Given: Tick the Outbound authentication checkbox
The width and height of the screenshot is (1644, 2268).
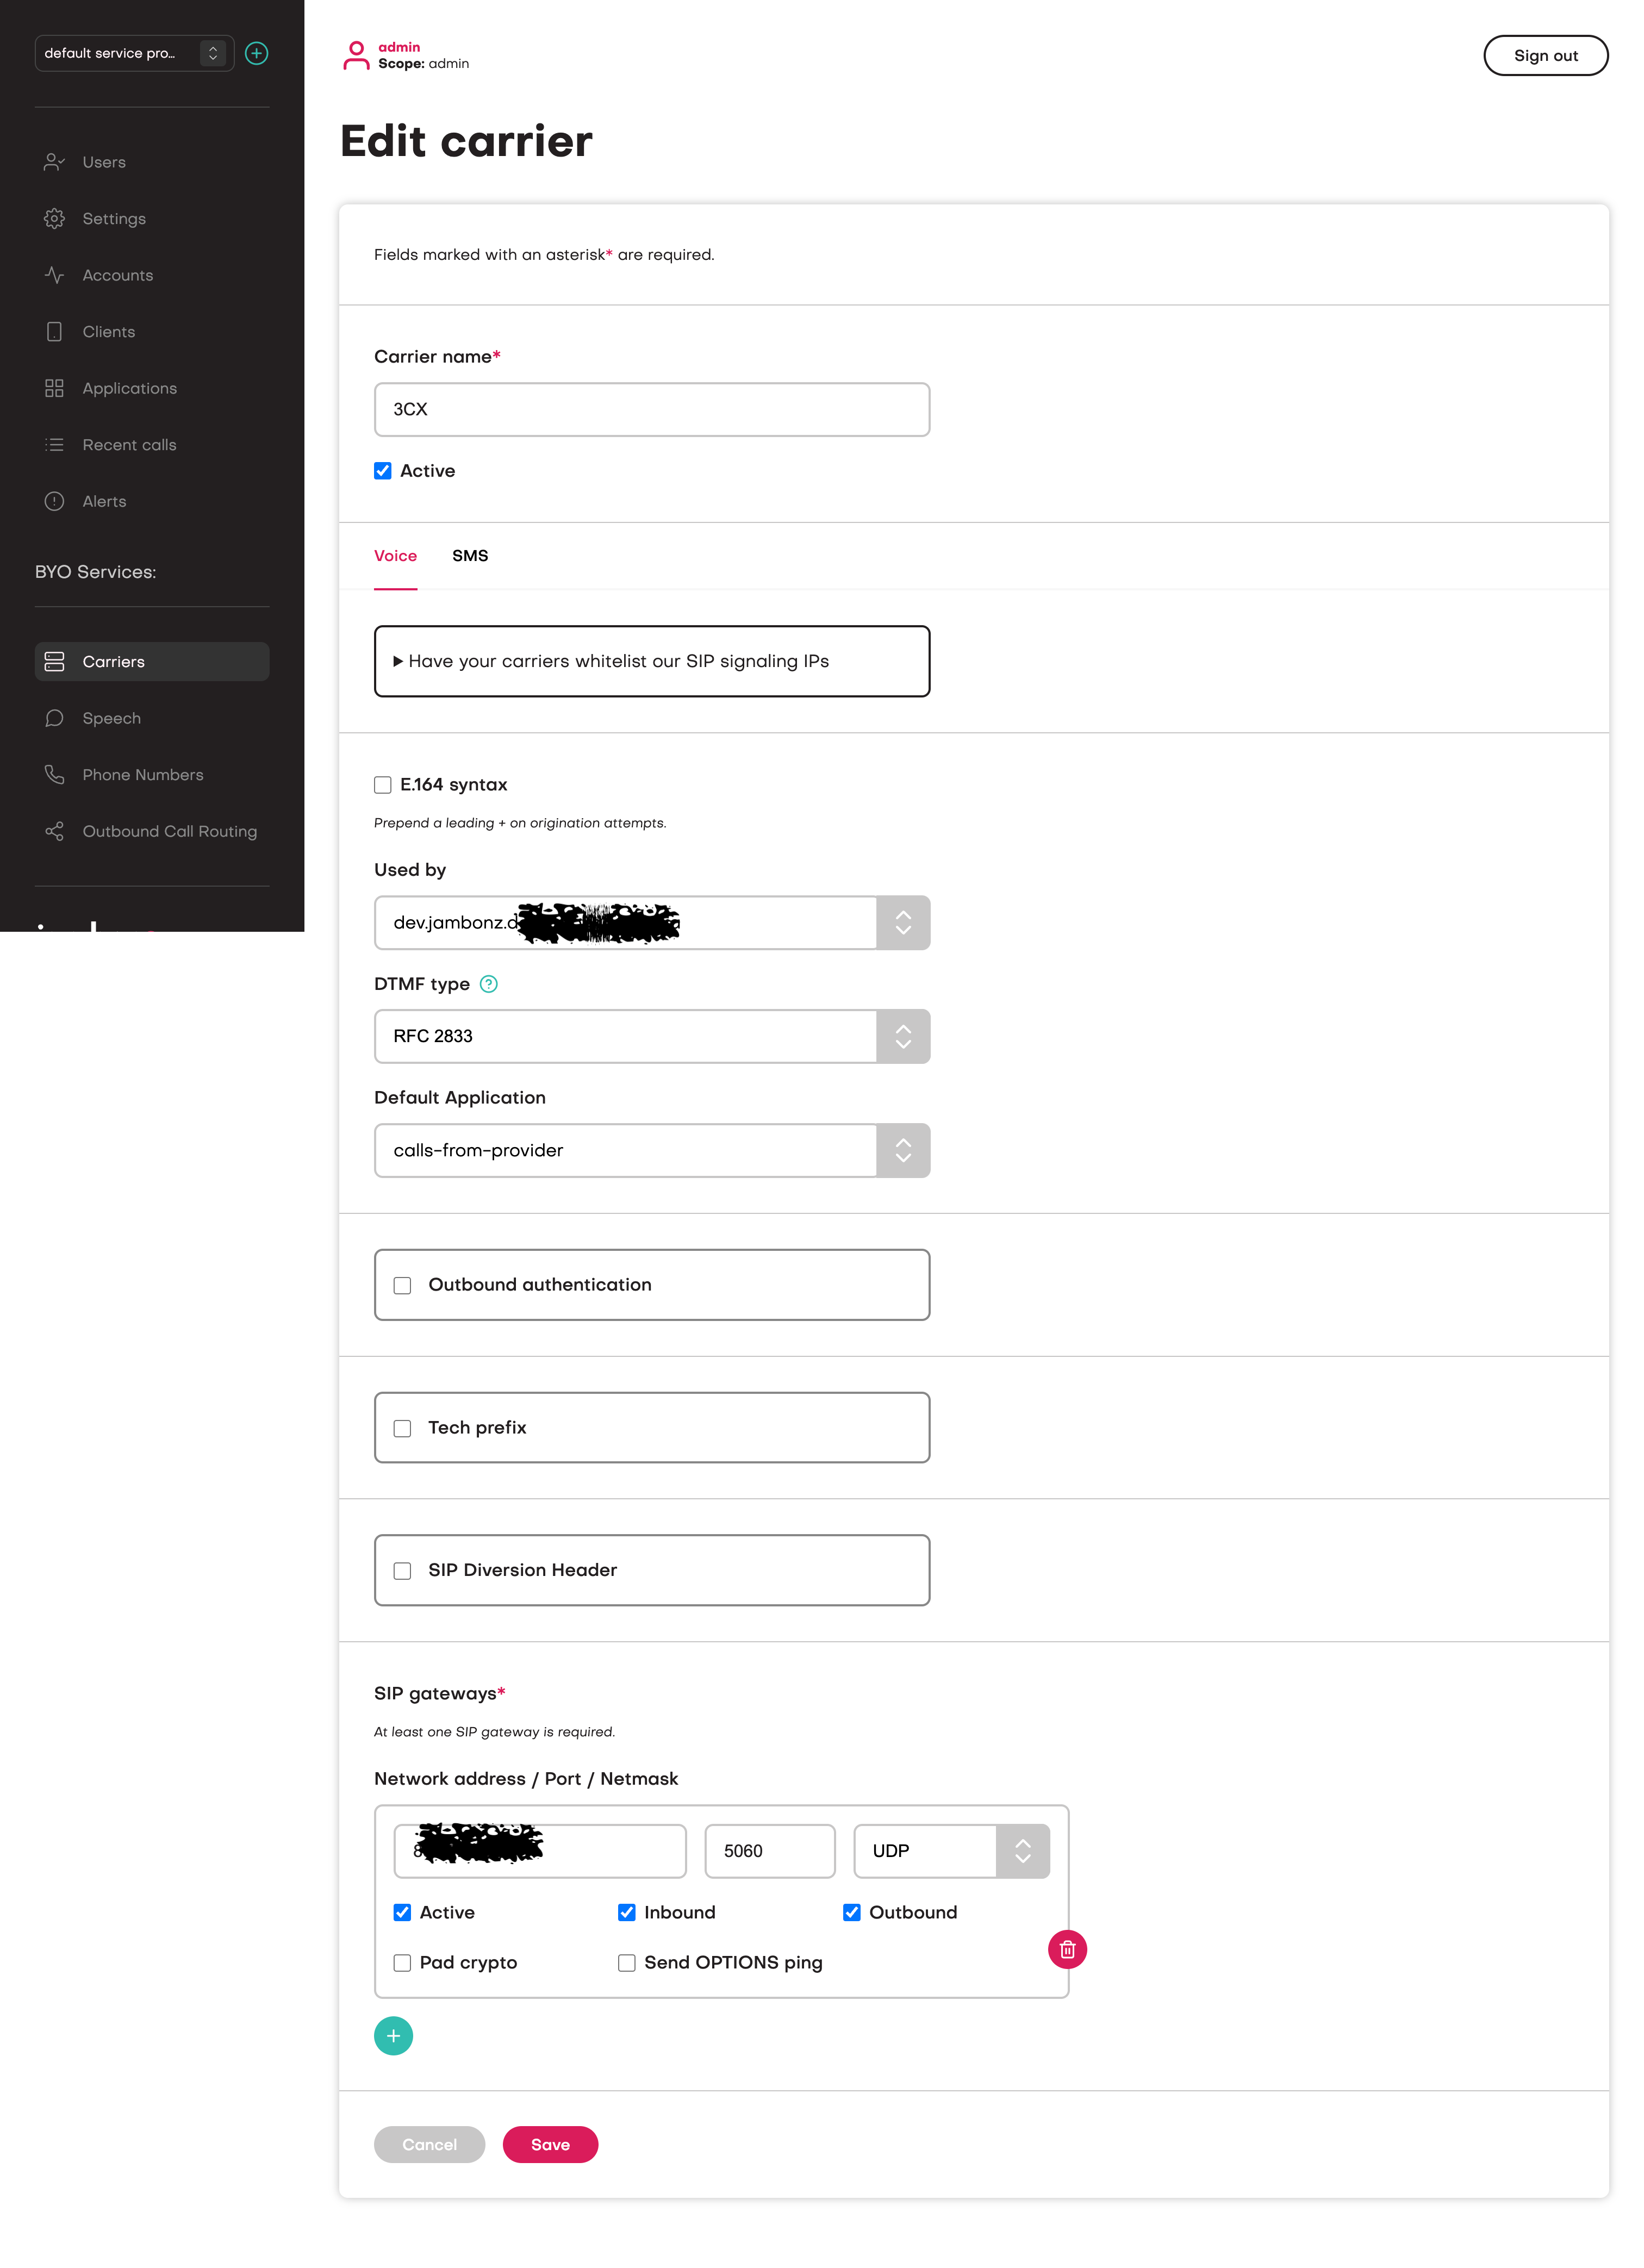Looking at the screenshot, I should pyautogui.click(x=402, y=1285).
